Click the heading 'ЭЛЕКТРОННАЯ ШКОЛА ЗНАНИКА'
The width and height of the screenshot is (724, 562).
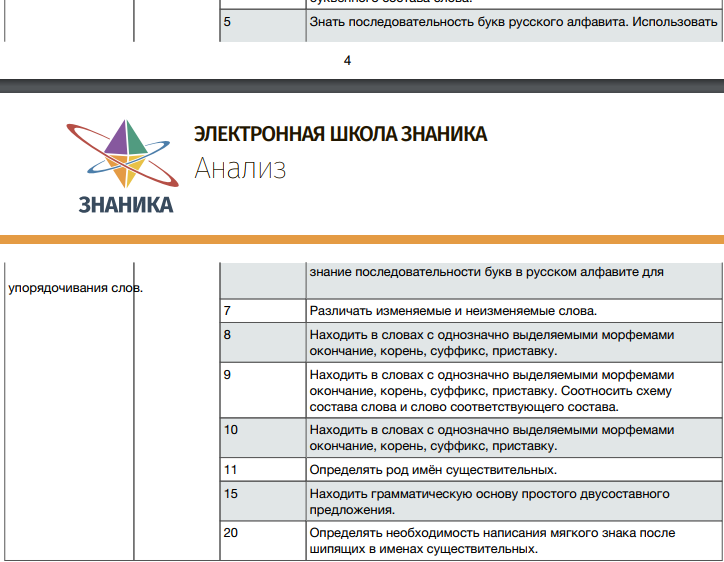pyautogui.click(x=340, y=134)
